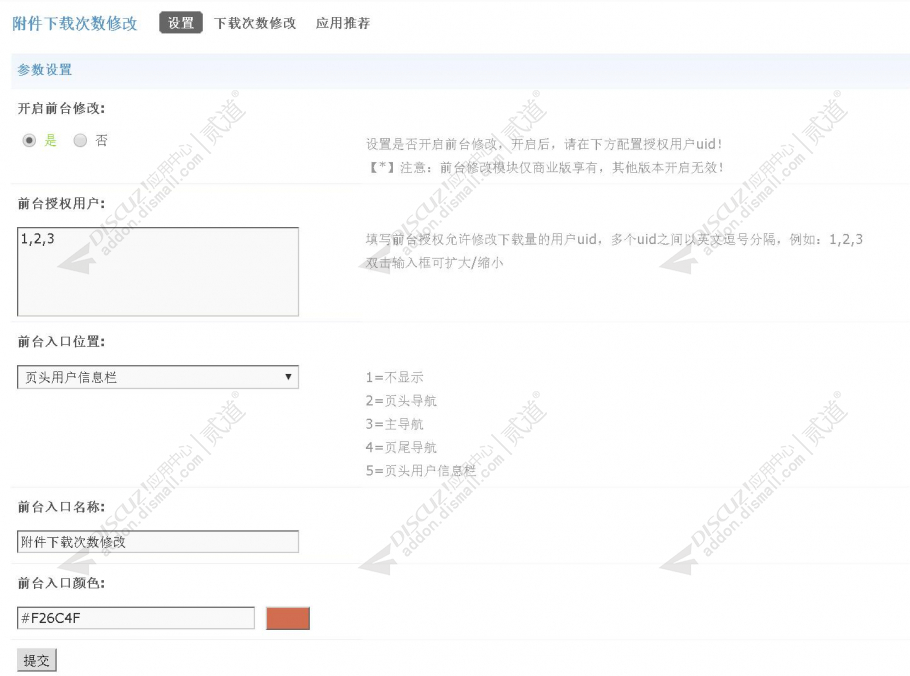Click hint about 英文逗号分隔 uid
The height and width of the screenshot is (676, 910).
tap(614, 239)
